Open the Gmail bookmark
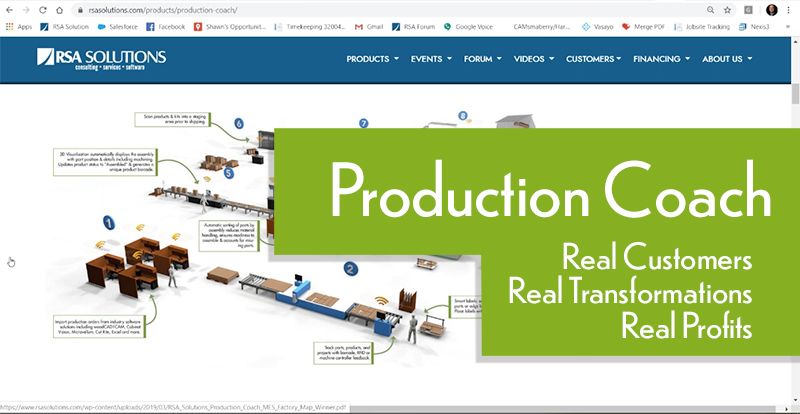This screenshot has height=414, width=800. [369, 27]
